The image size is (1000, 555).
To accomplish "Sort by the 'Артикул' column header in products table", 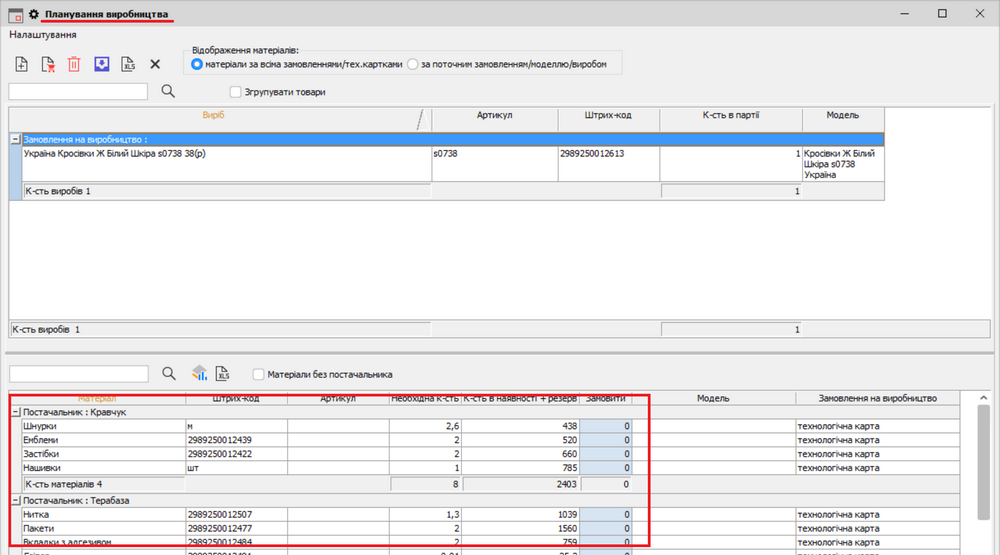I will tap(494, 116).
